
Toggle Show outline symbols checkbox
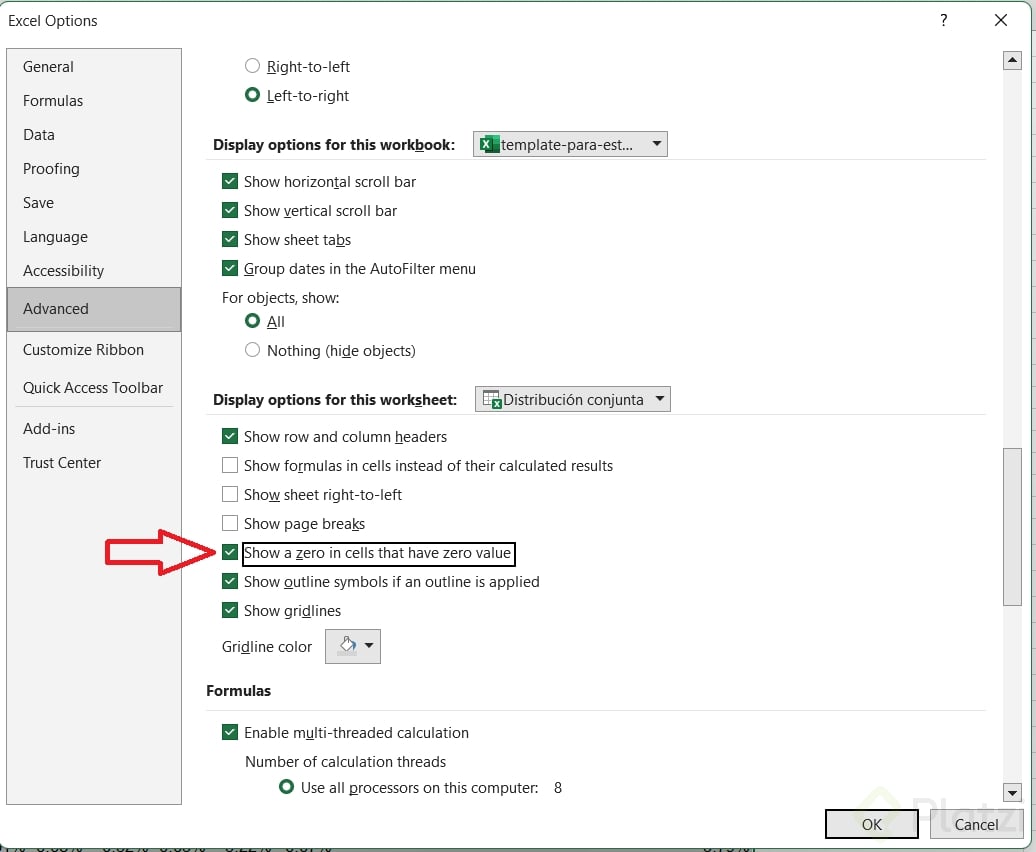(230, 581)
